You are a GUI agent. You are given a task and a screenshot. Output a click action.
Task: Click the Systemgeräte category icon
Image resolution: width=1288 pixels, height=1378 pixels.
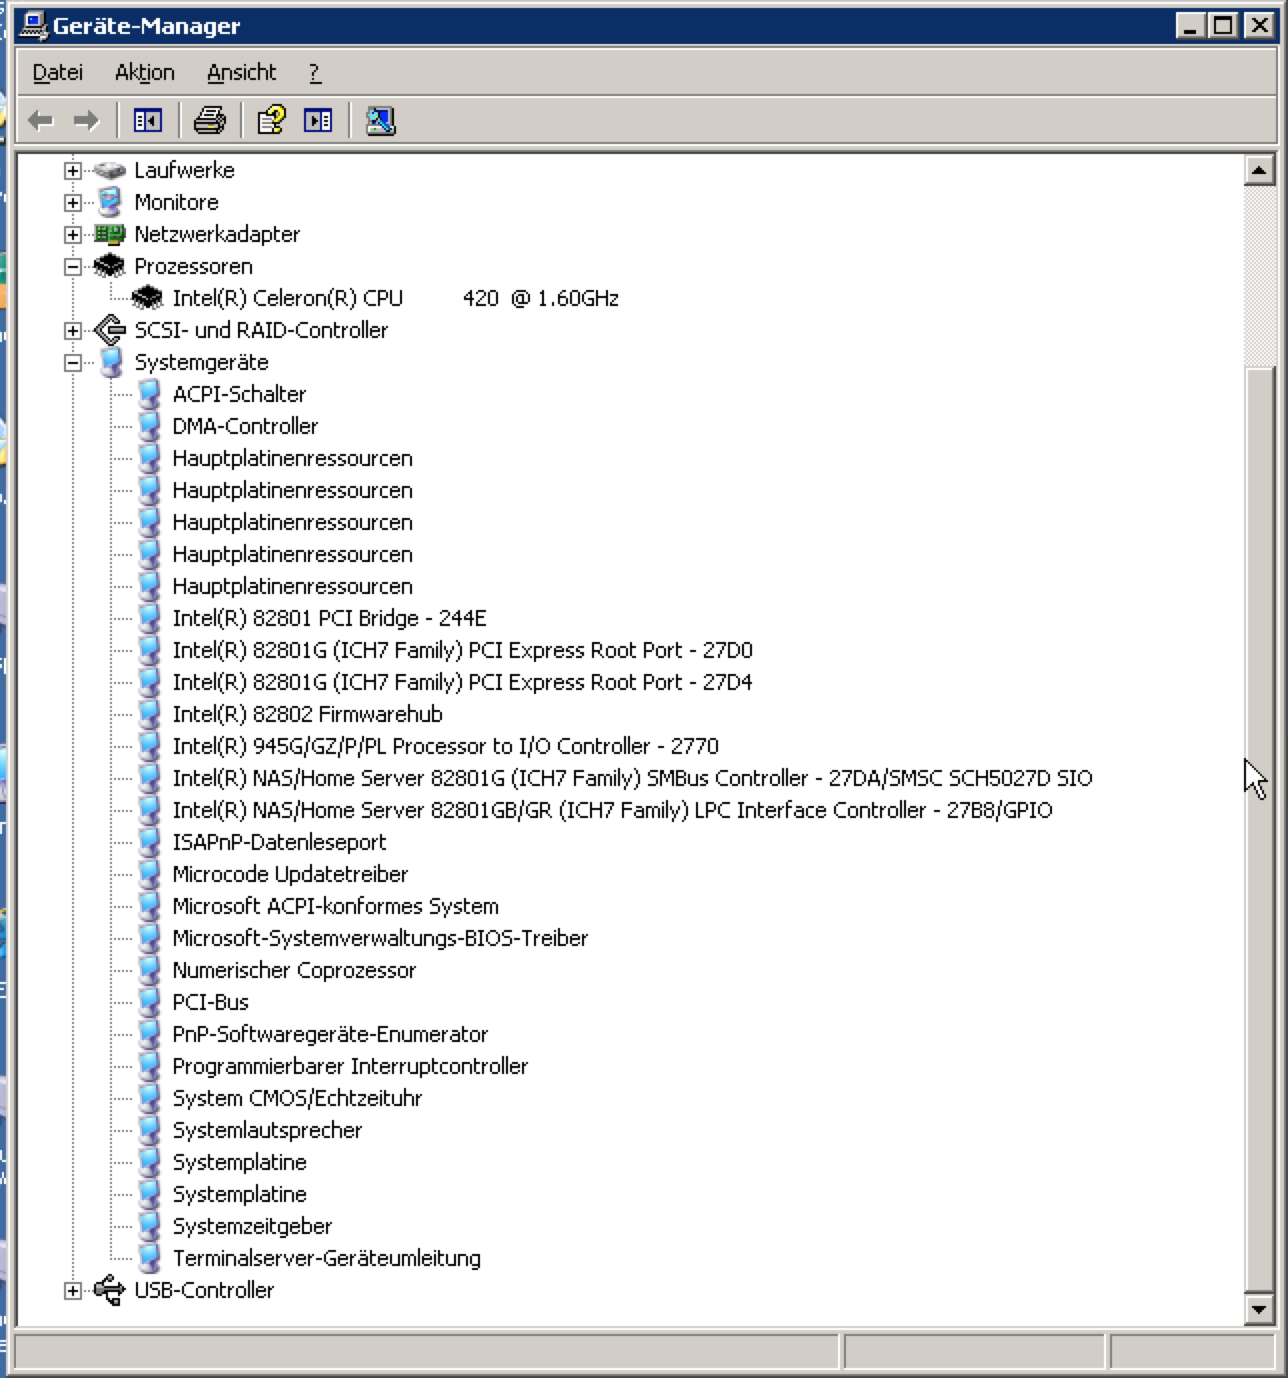coord(111,362)
